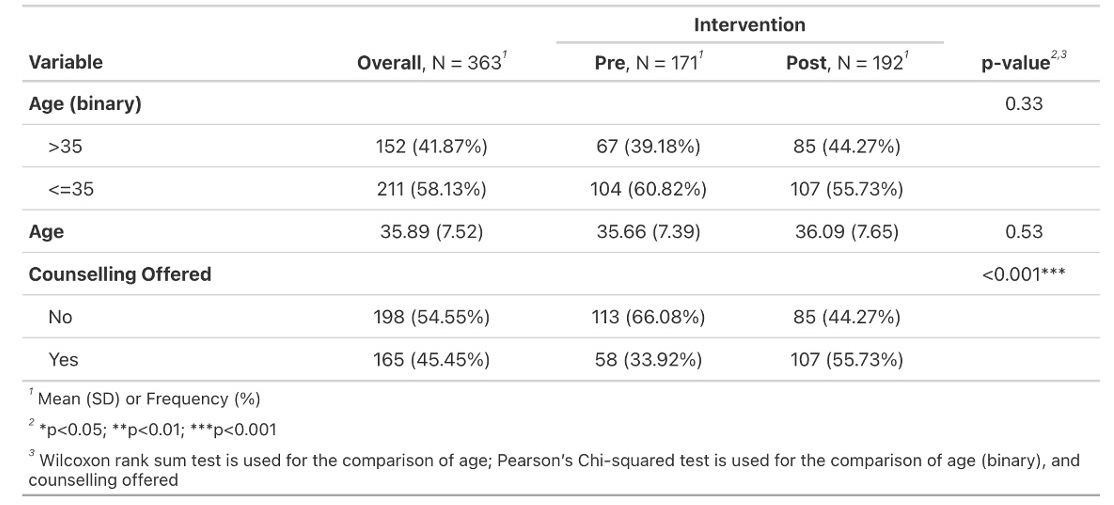Click the <0.001*** p-value cell

[1023, 274]
